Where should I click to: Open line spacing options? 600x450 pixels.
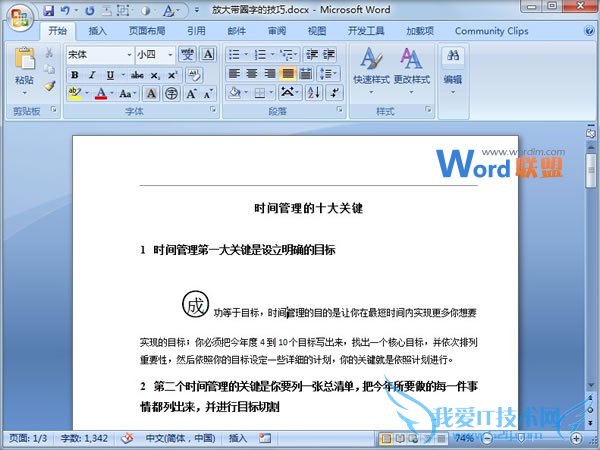click(328, 73)
